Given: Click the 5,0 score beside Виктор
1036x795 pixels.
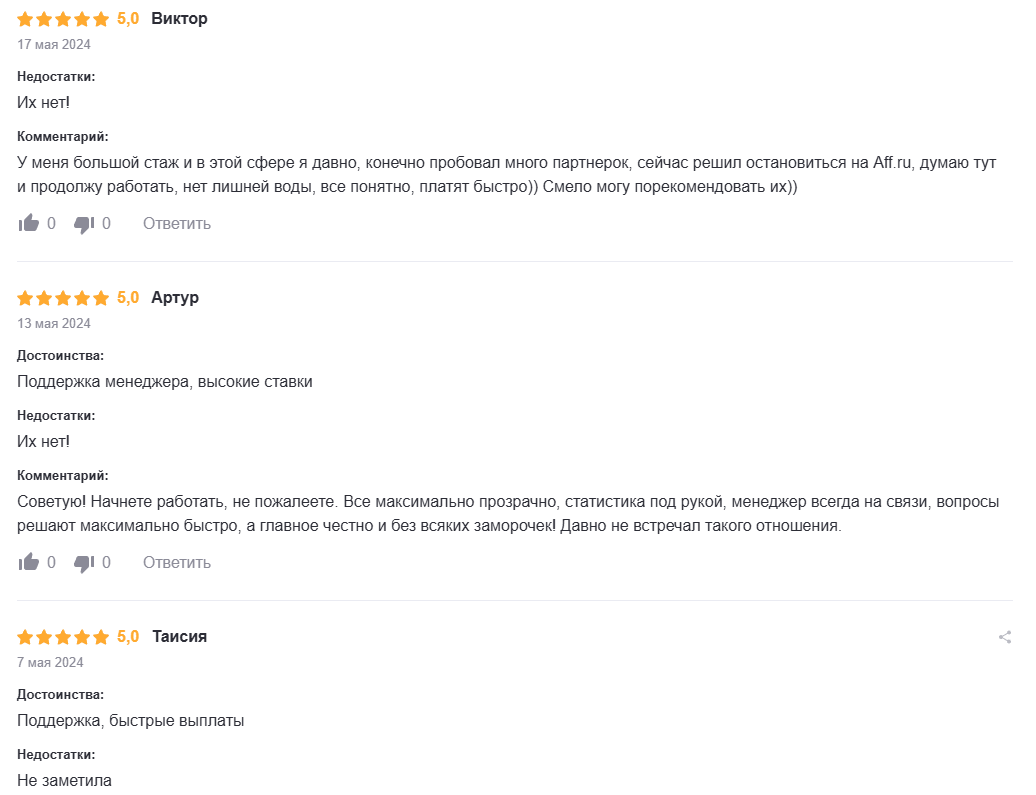Looking at the screenshot, I should point(128,18).
